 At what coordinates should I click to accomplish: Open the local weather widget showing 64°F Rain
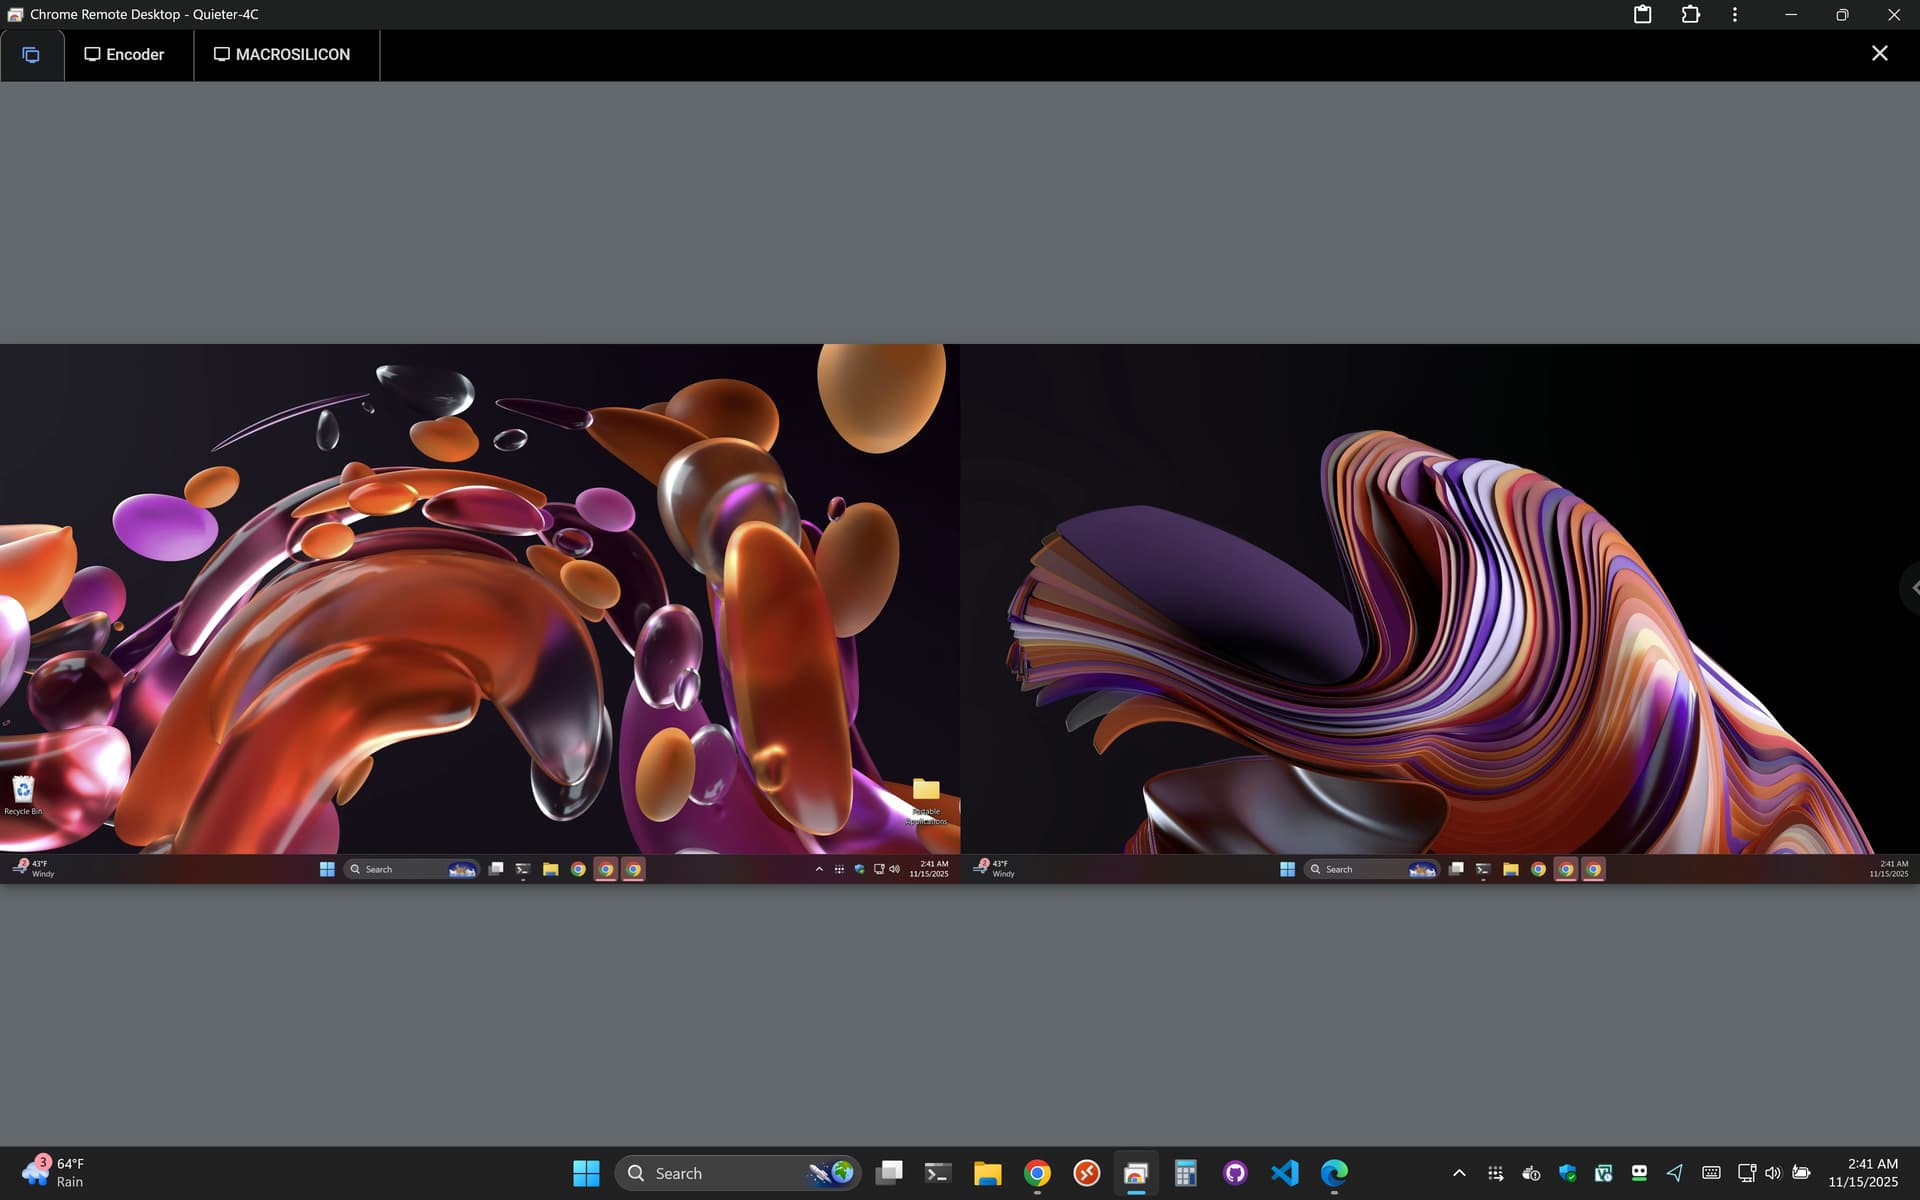[x=55, y=1172]
